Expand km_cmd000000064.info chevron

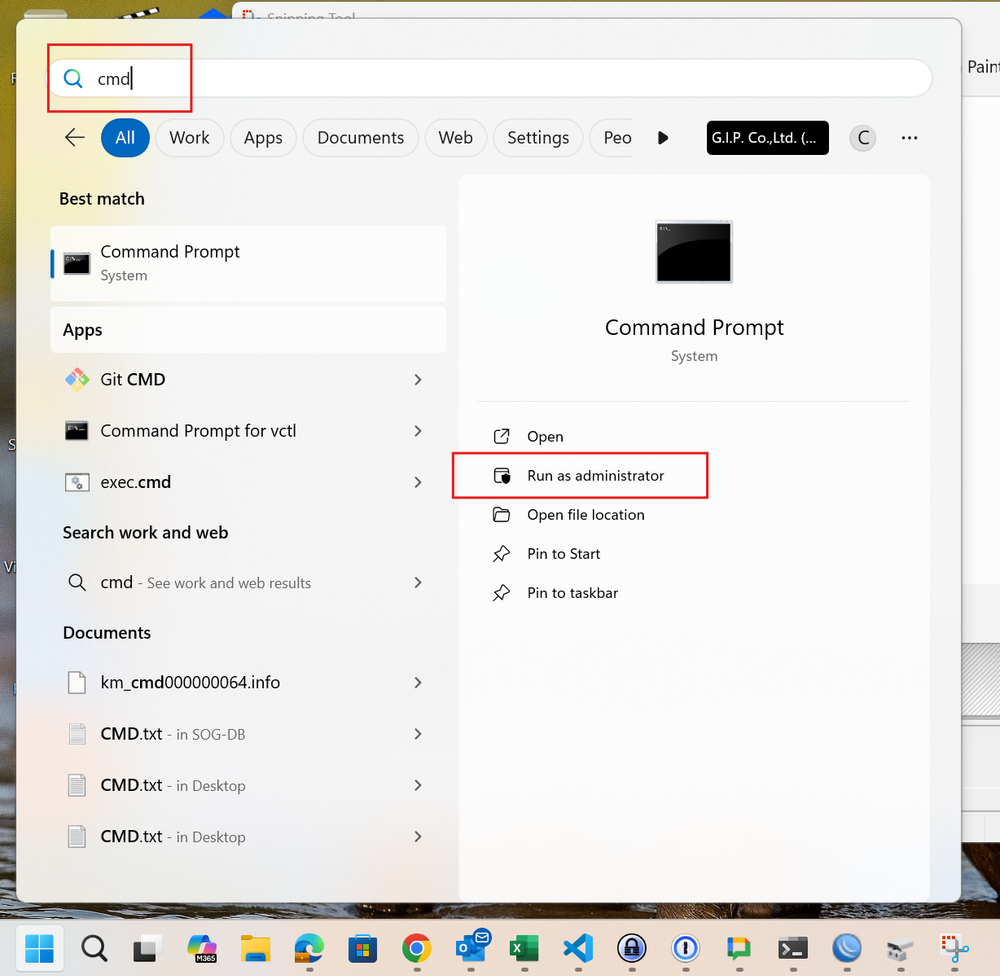[418, 683]
